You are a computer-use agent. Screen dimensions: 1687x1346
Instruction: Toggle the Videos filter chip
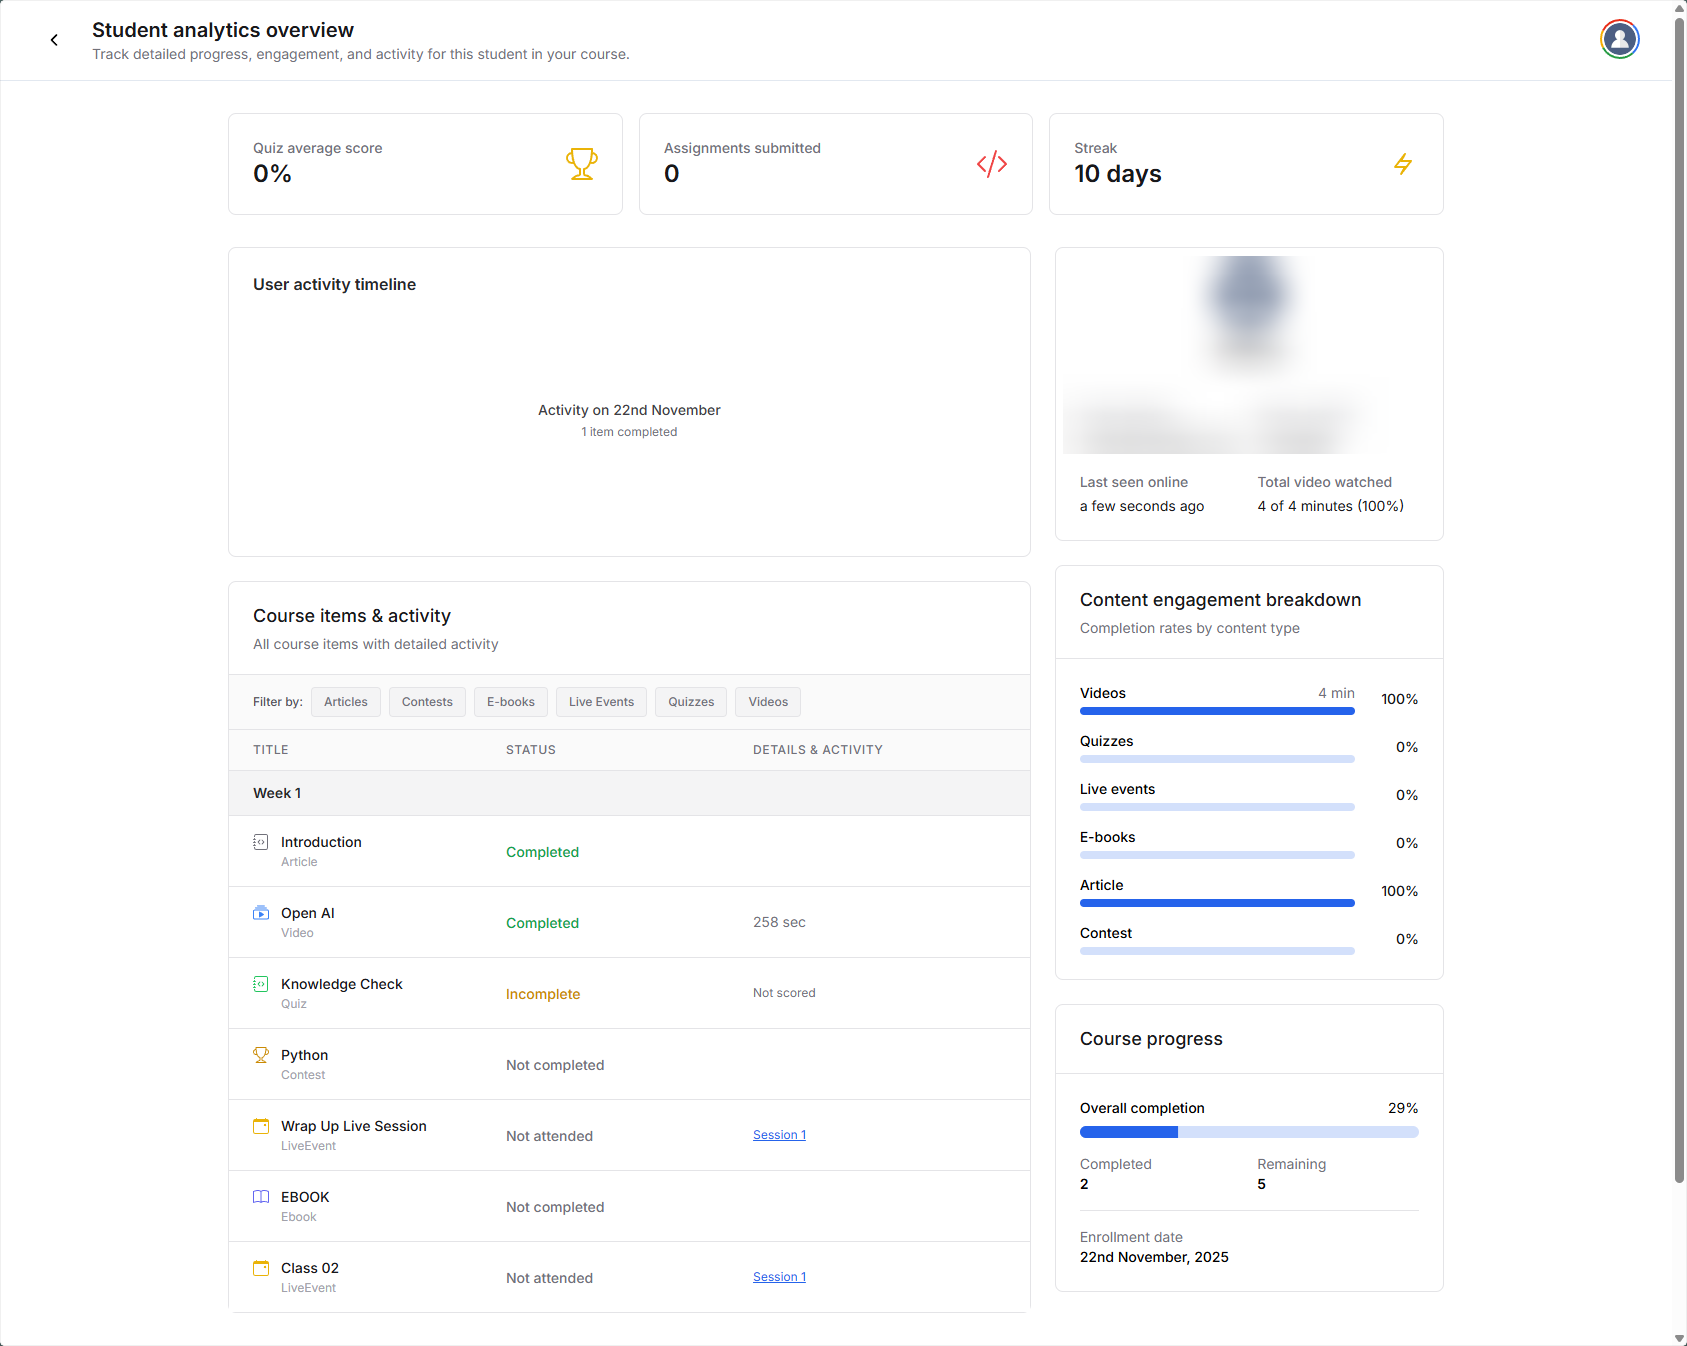coord(767,701)
